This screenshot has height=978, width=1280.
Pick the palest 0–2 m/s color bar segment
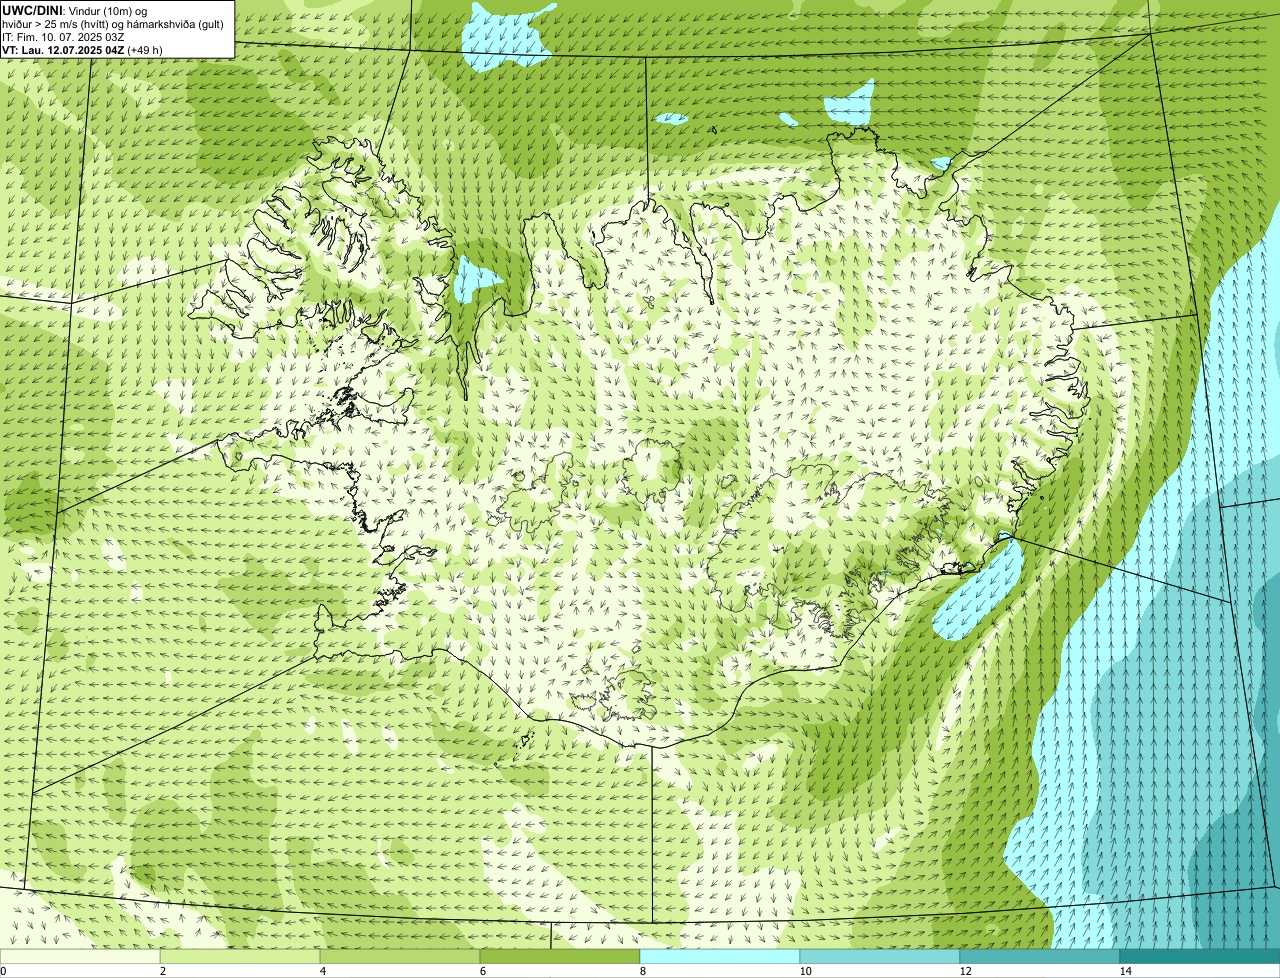80,957
